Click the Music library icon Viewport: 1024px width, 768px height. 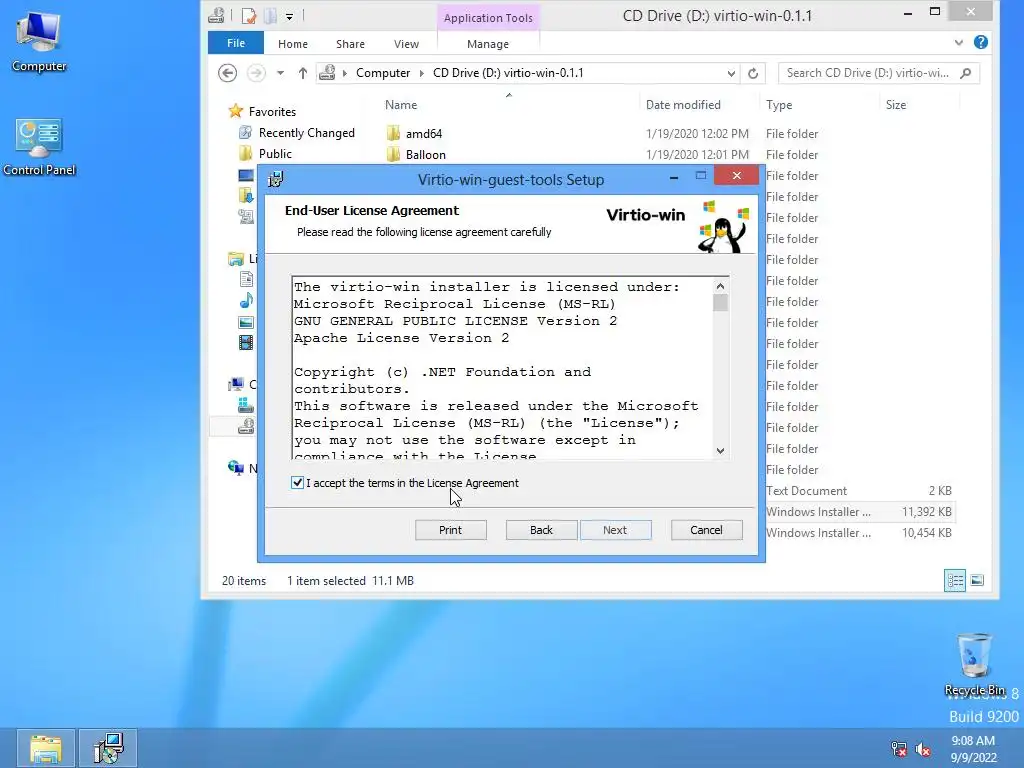(x=246, y=300)
